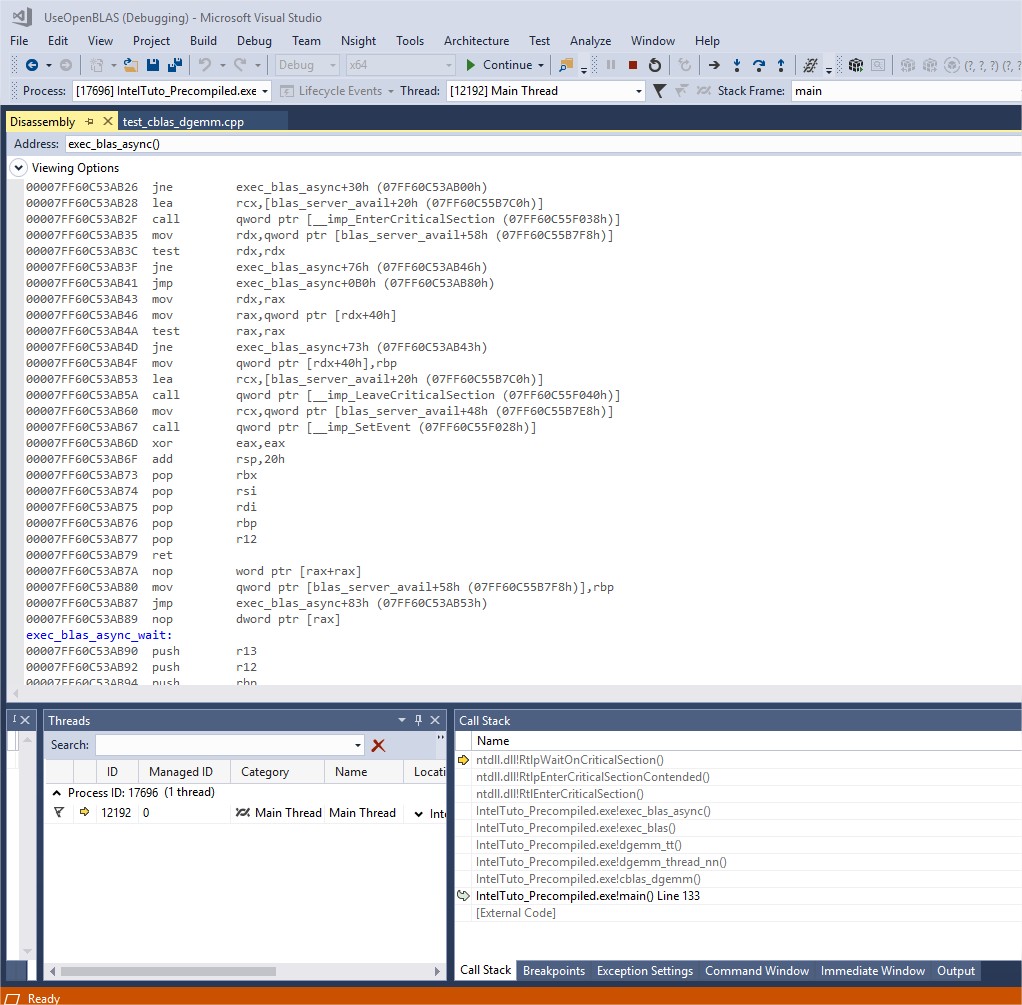The width and height of the screenshot is (1022, 1005).
Task: Click the Threads scrollbar right arrow
Action: coord(437,971)
